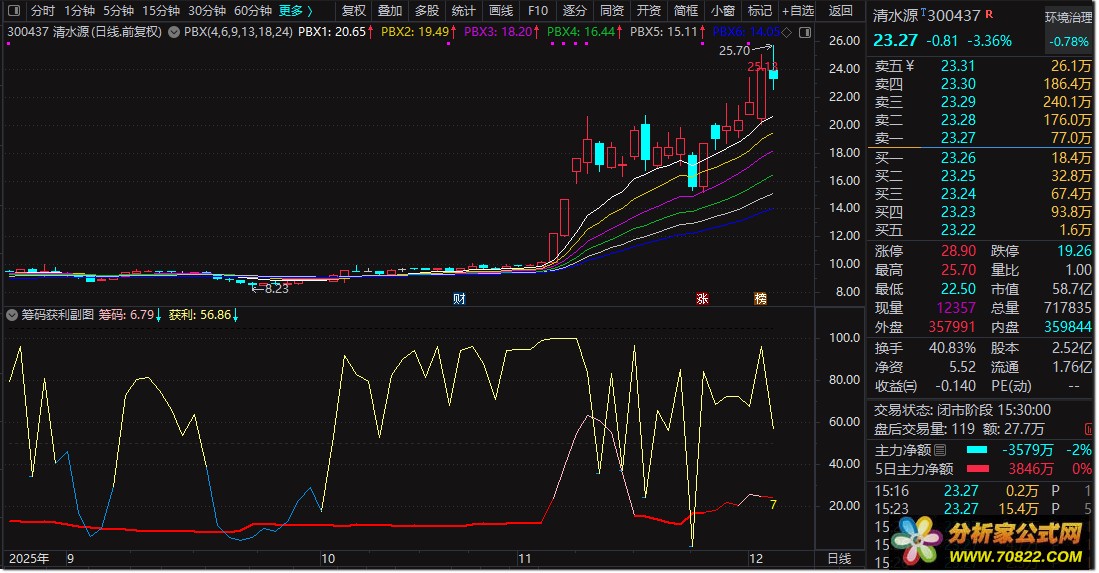1099x573 pixels.
Task: Click the current price 23.27 in quote header
Action: click(895, 41)
